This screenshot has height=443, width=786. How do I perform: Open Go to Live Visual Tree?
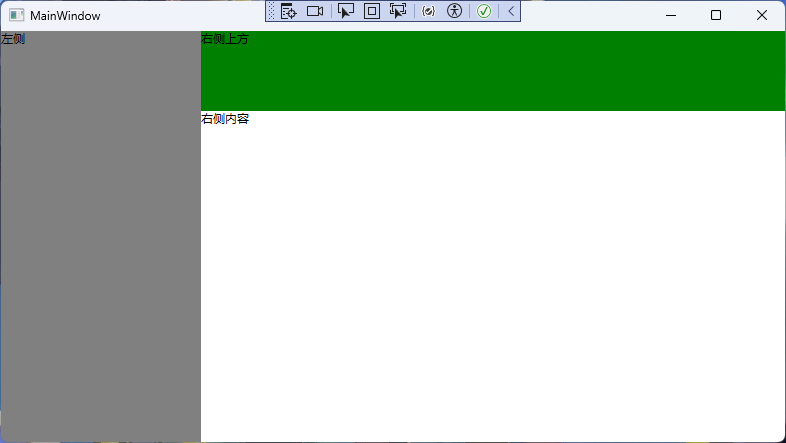tap(289, 11)
